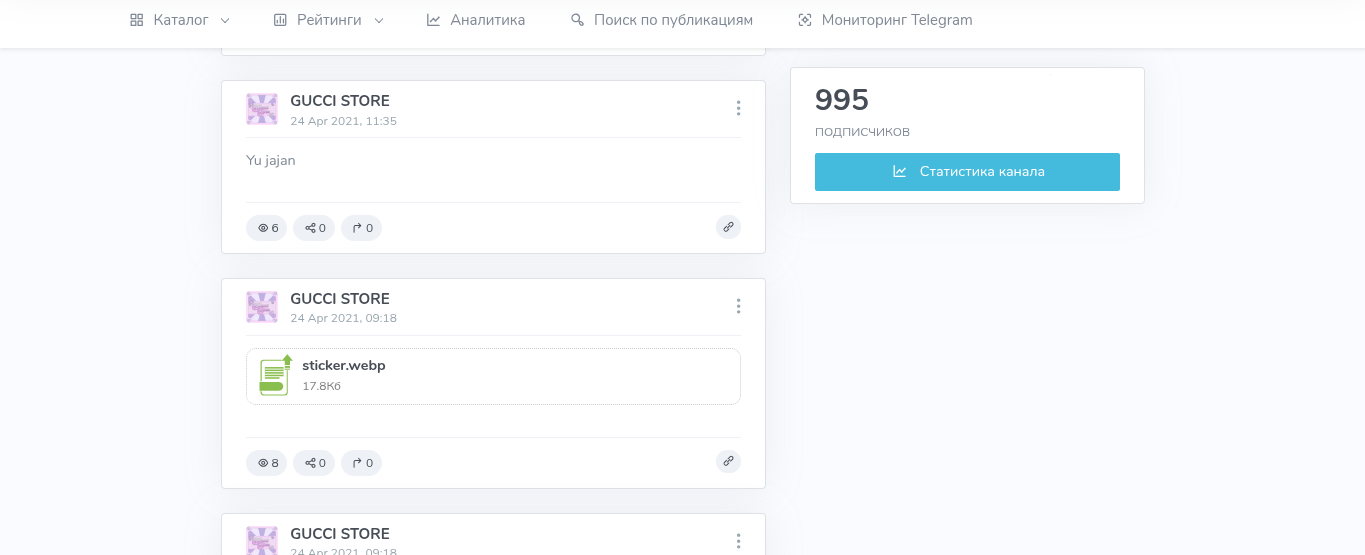Click forwards counter on the Yu jajan post
The height and width of the screenshot is (555, 1365).
tap(361, 228)
